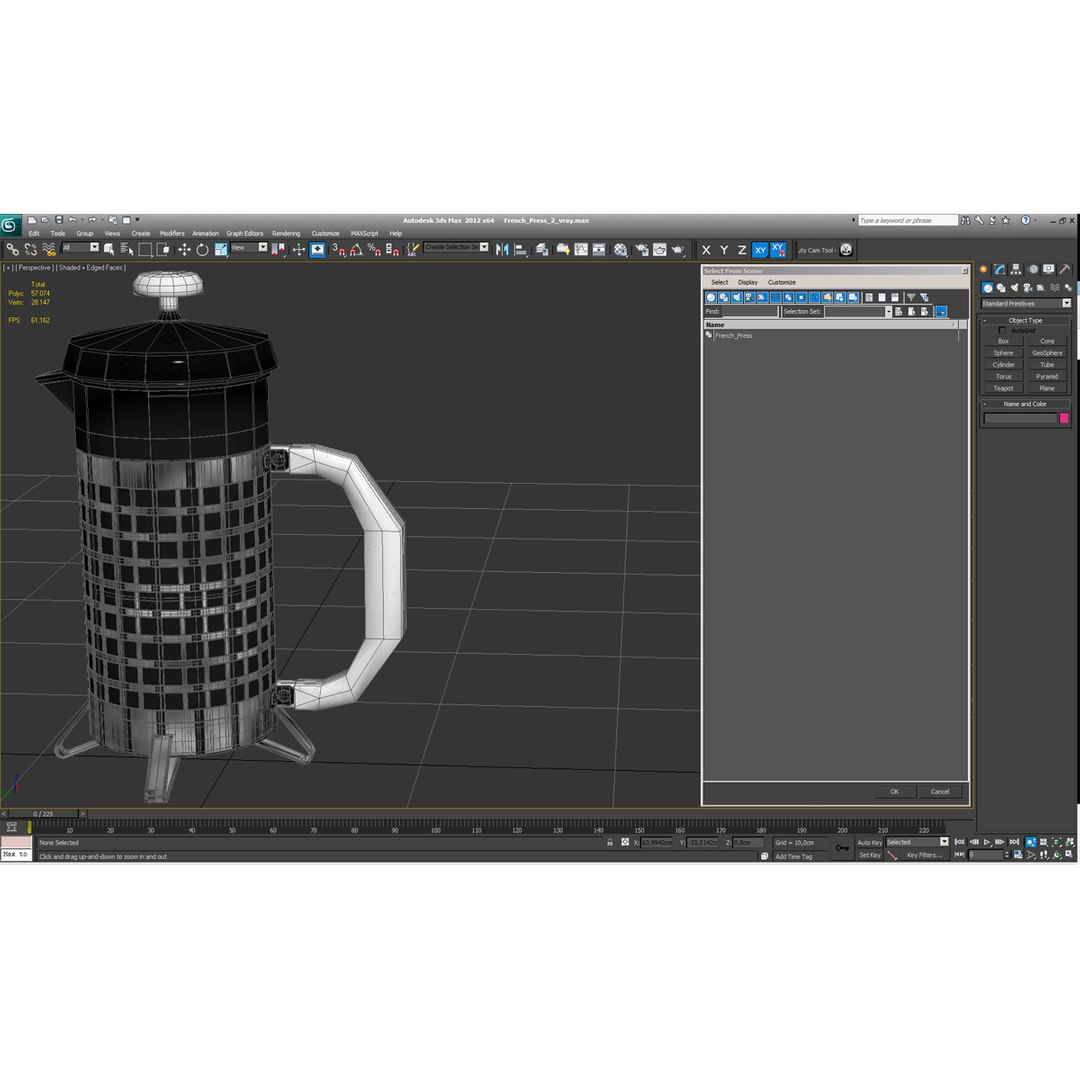Open the Select by Name tool

point(127,249)
